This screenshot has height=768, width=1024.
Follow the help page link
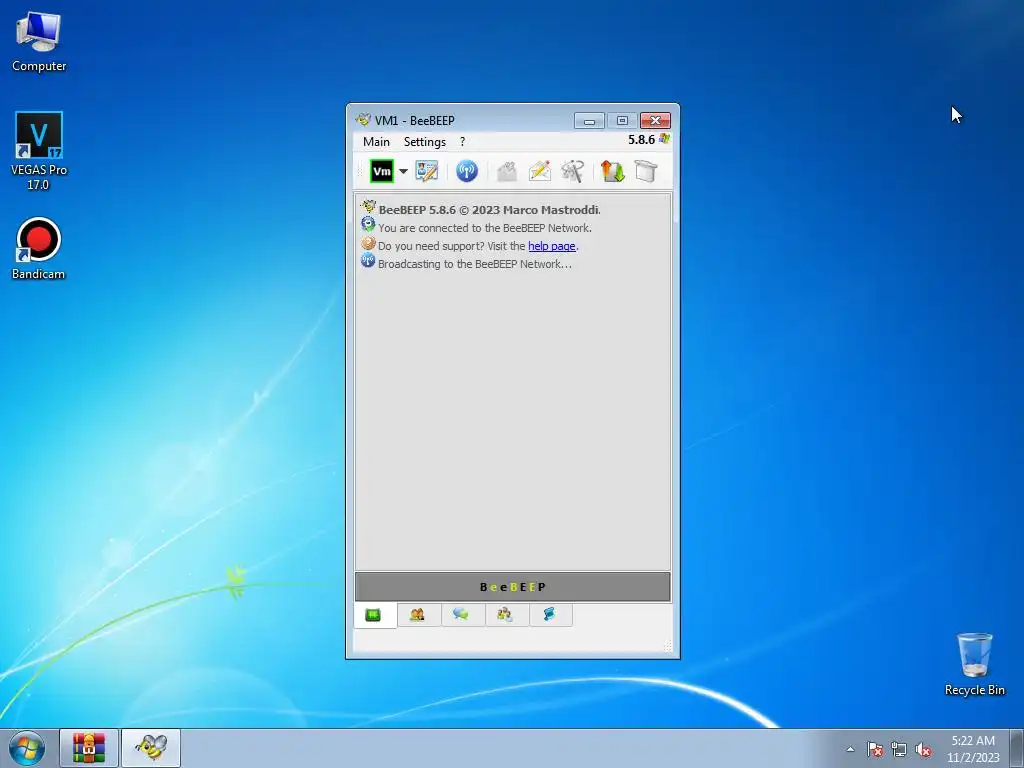pyautogui.click(x=552, y=246)
